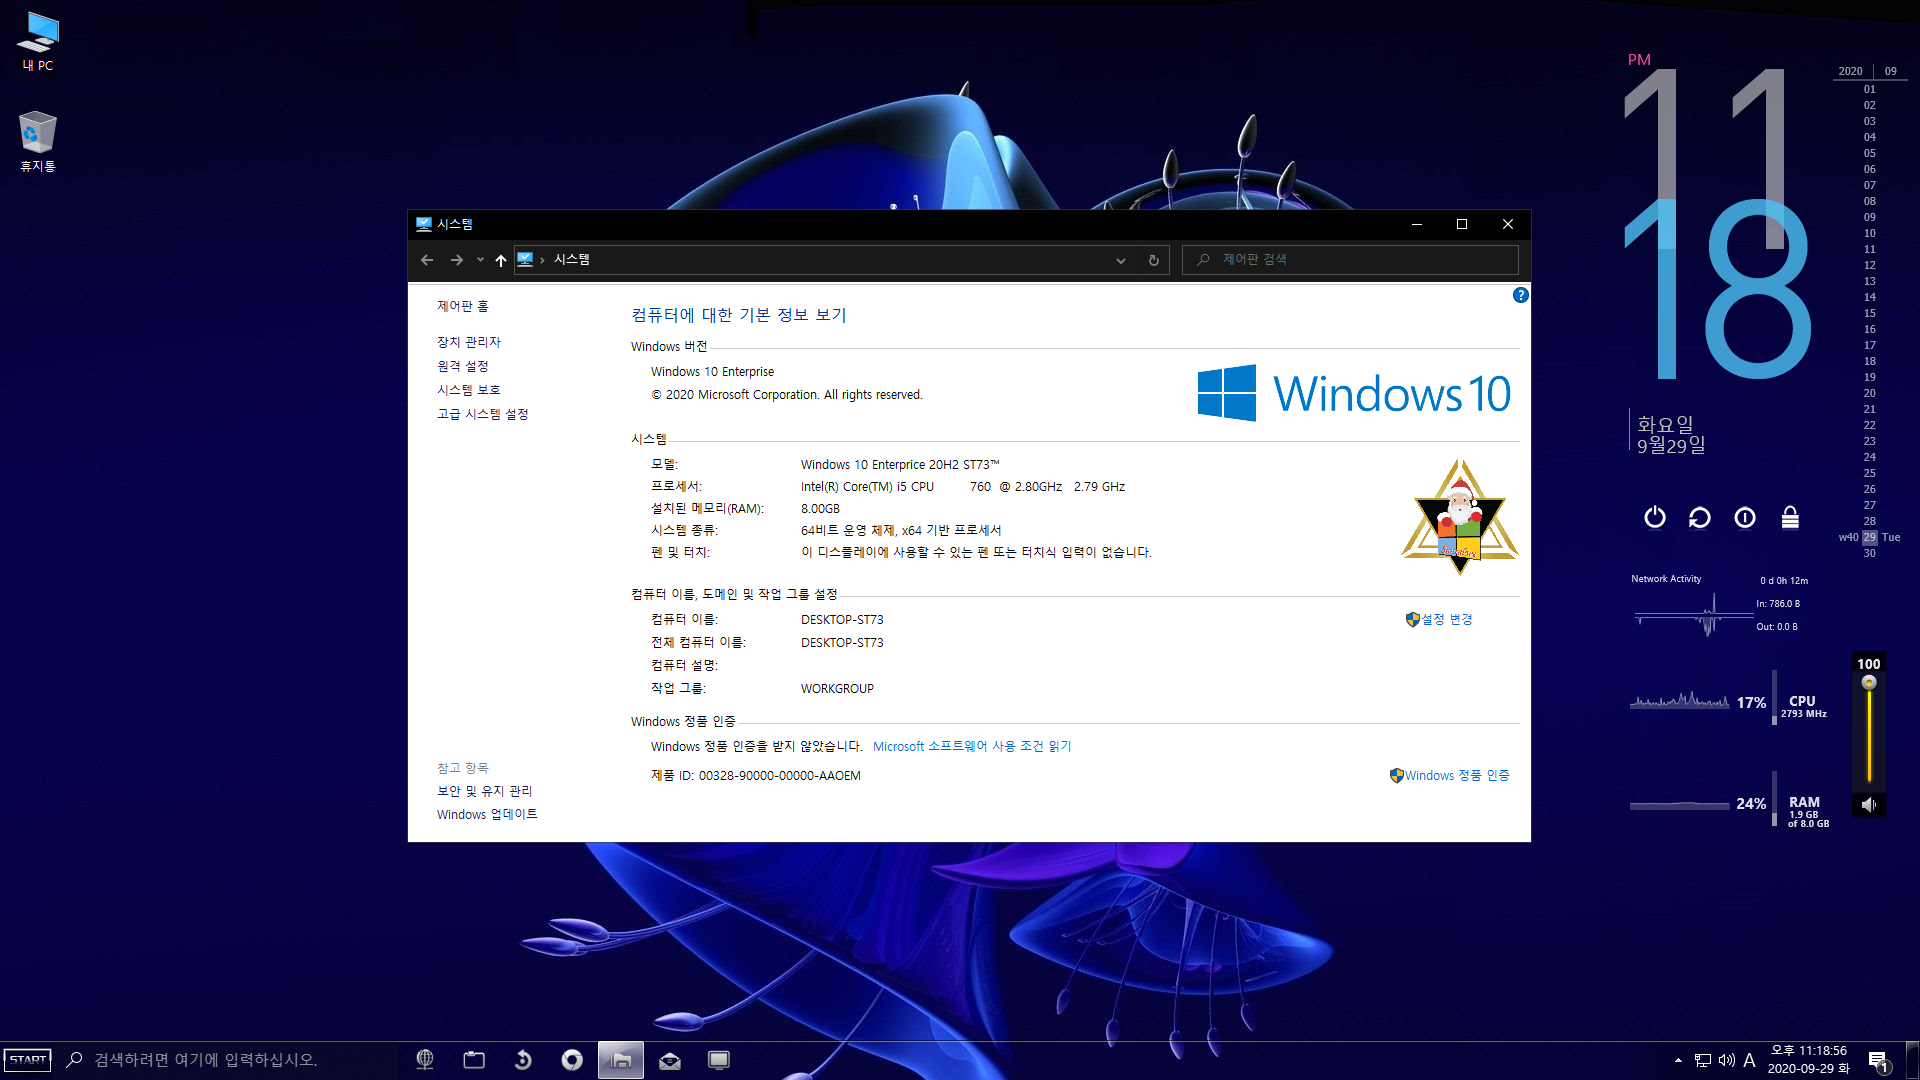The image size is (1920, 1080).
Task: Adjust the volume slider knob on widget
Action: pyautogui.click(x=1869, y=682)
